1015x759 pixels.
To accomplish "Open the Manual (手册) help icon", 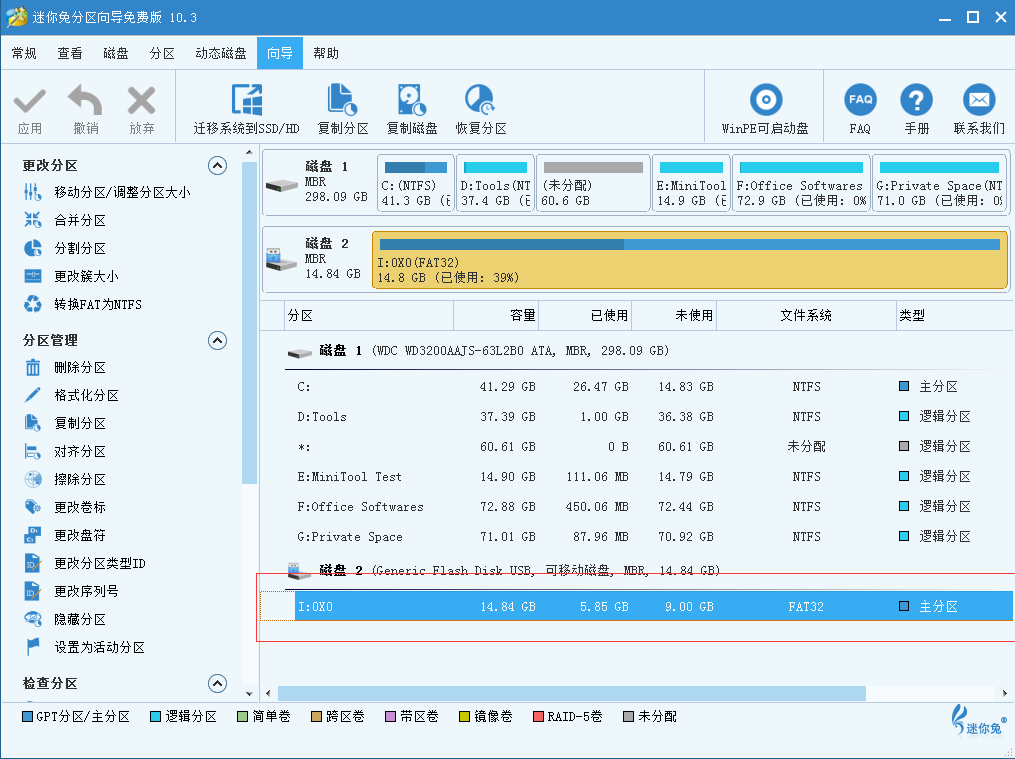I will click(x=917, y=100).
